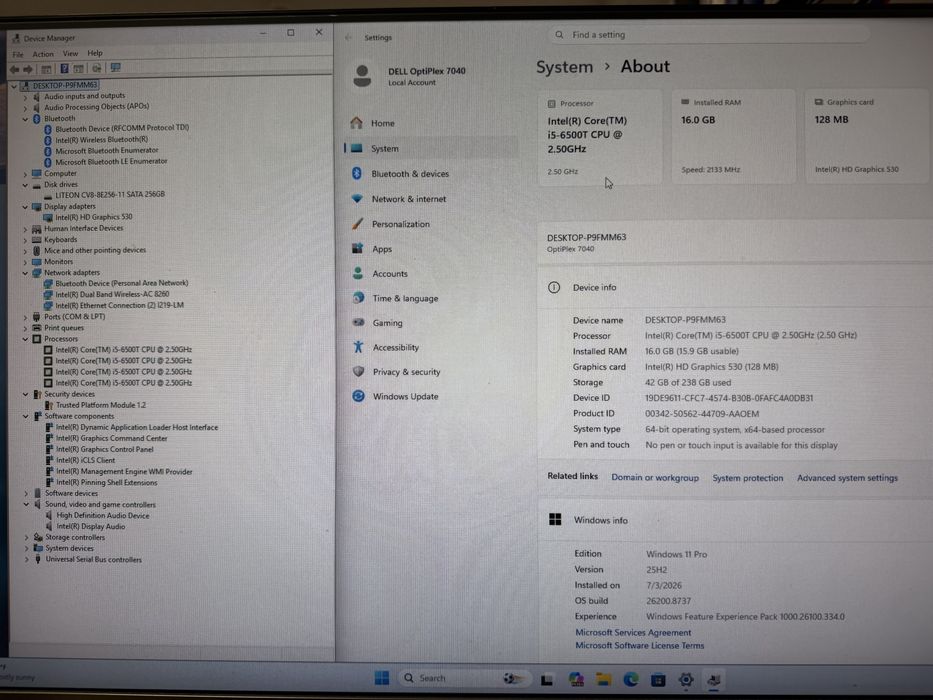
Task: Select Intel(R) Dual Band Wireless-AC 8260
Action: pyautogui.click(x=112, y=294)
